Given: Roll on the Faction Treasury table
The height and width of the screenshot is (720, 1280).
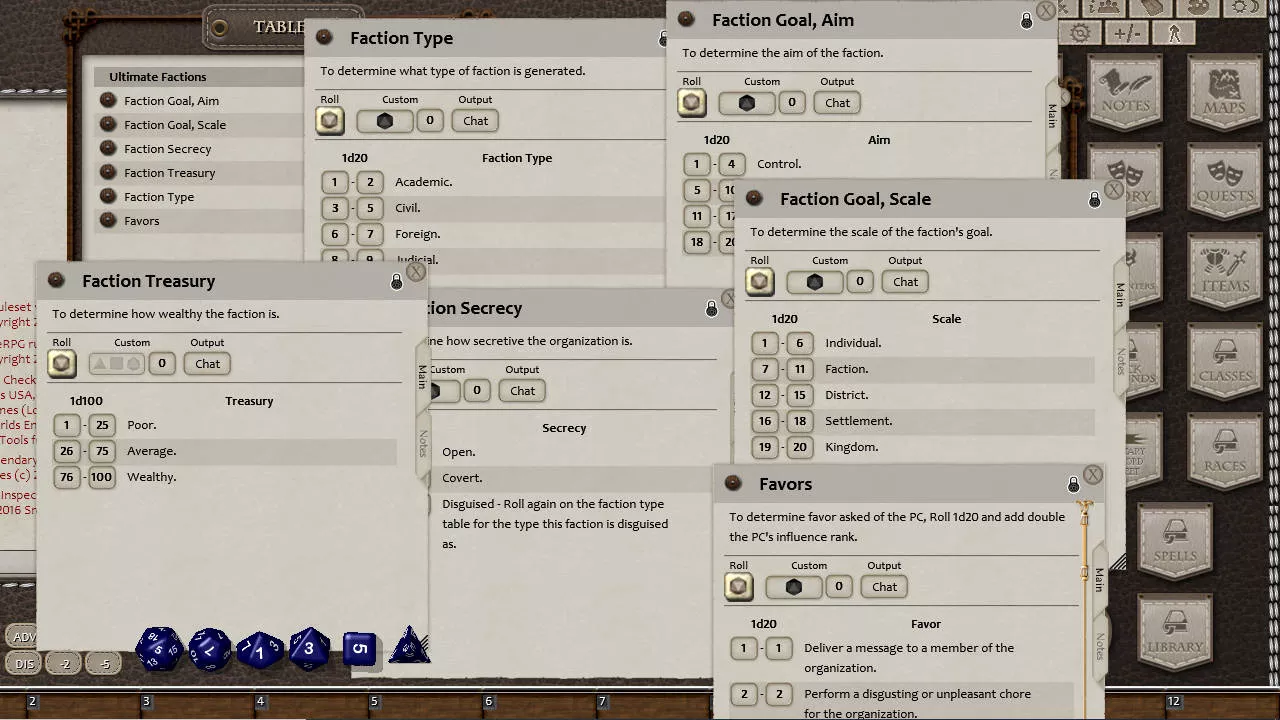Looking at the screenshot, I should tap(62, 364).
